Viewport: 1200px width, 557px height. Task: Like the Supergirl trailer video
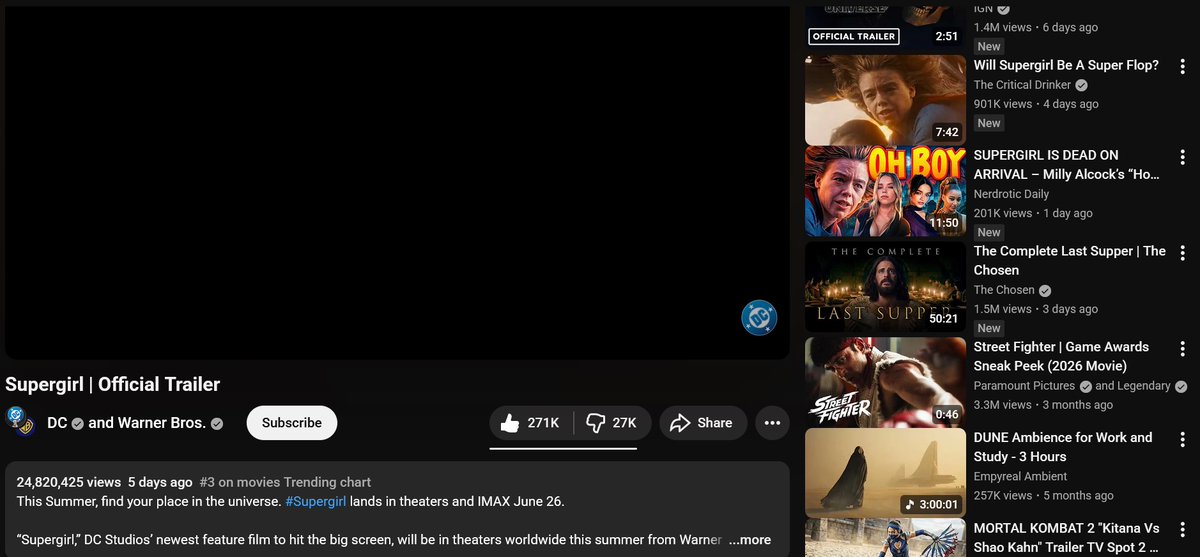coord(531,423)
